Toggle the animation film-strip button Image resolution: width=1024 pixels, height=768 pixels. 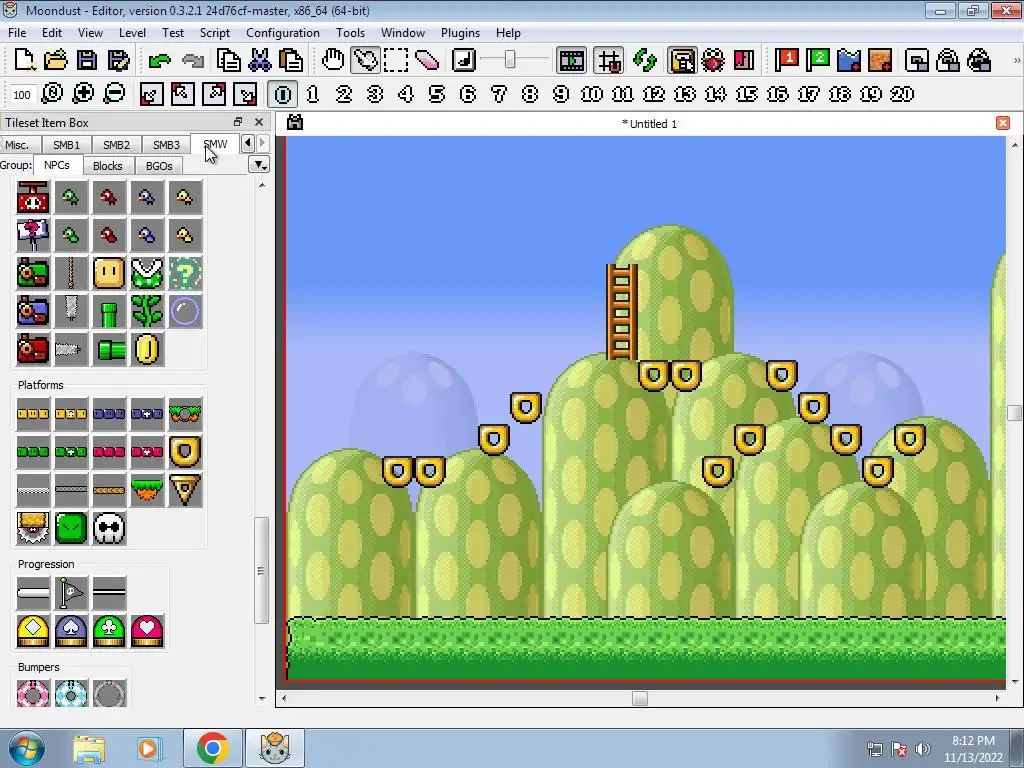571,60
